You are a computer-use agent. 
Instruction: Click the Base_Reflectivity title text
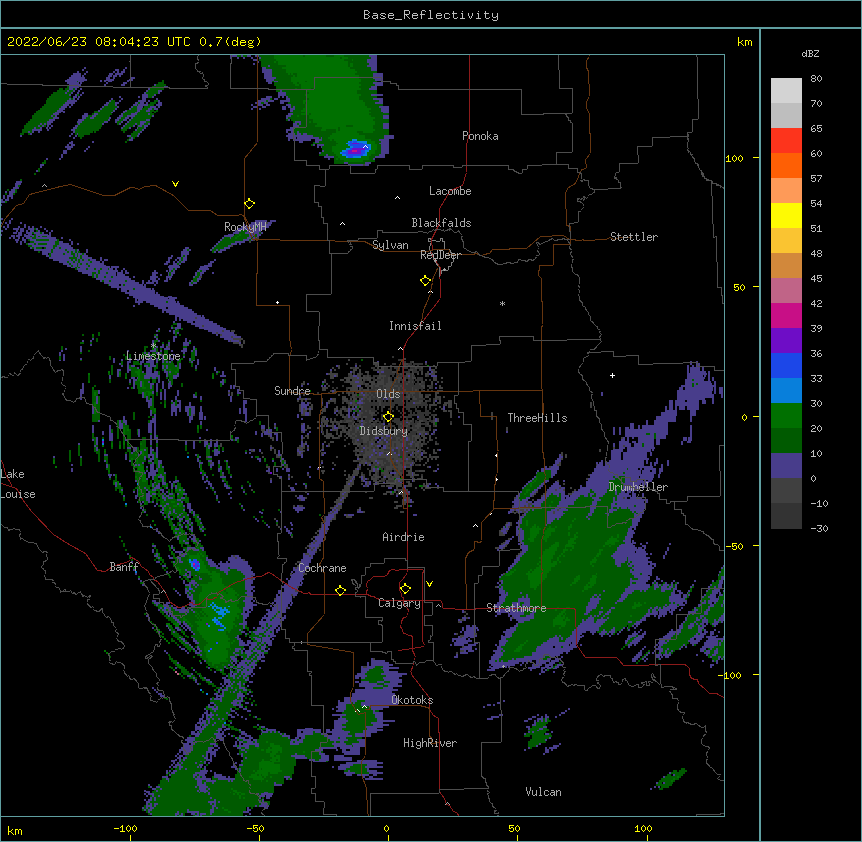pos(431,15)
